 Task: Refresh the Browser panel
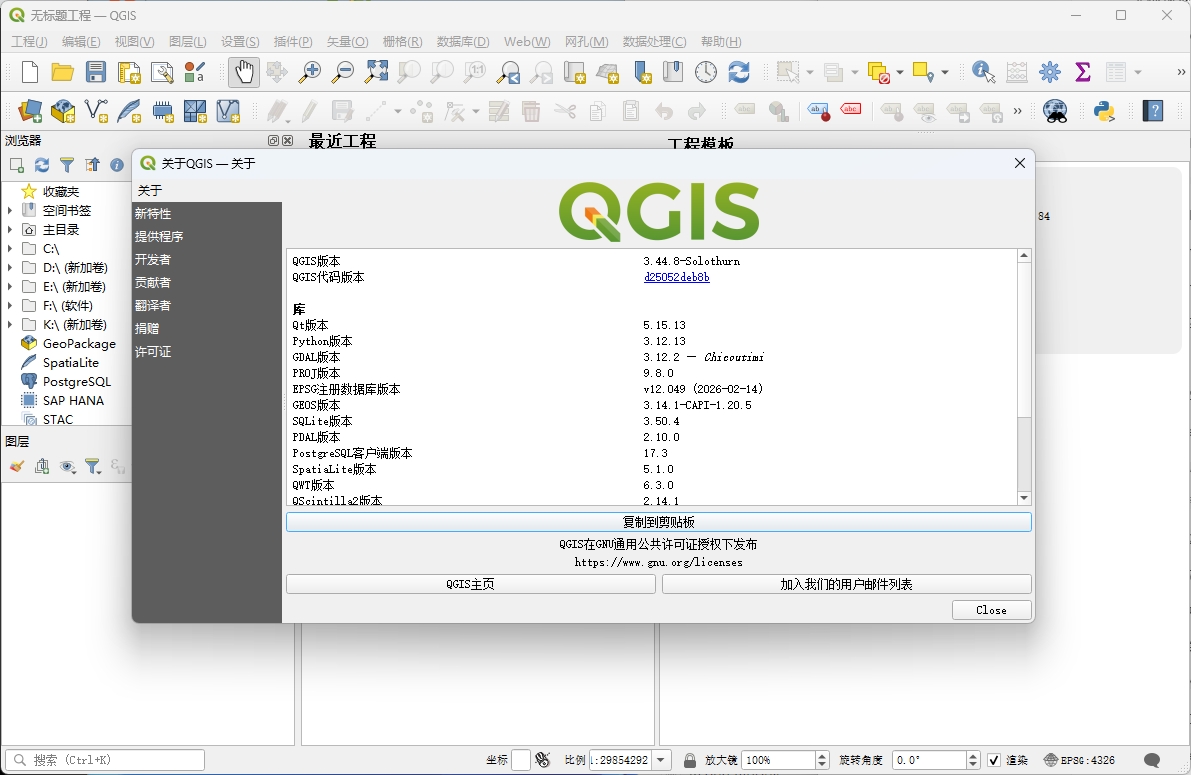(x=42, y=165)
